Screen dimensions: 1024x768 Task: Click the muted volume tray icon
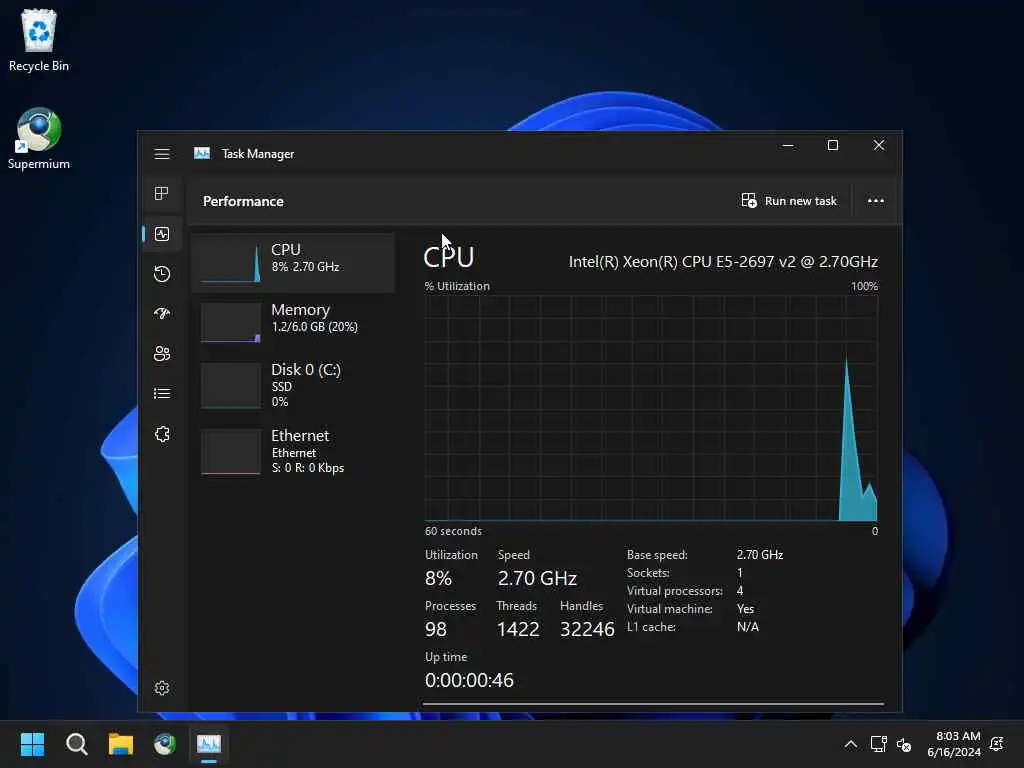904,744
